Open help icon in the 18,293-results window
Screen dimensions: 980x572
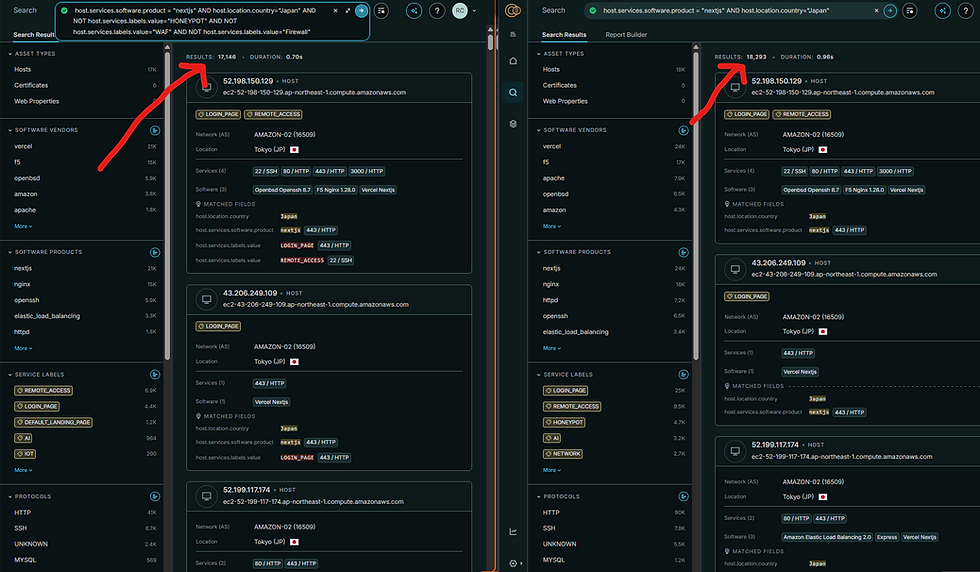966,11
